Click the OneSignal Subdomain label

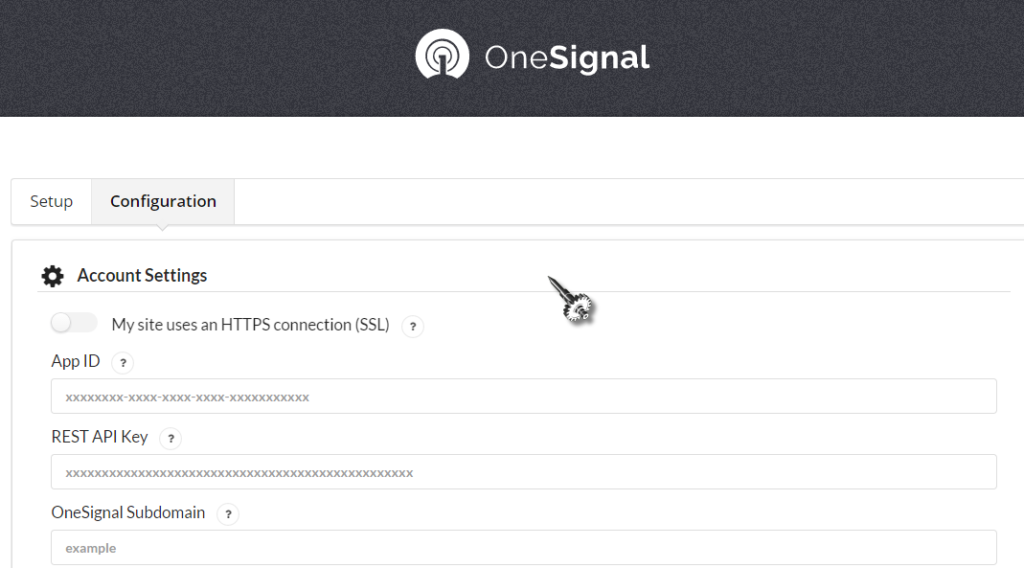(128, 513)
